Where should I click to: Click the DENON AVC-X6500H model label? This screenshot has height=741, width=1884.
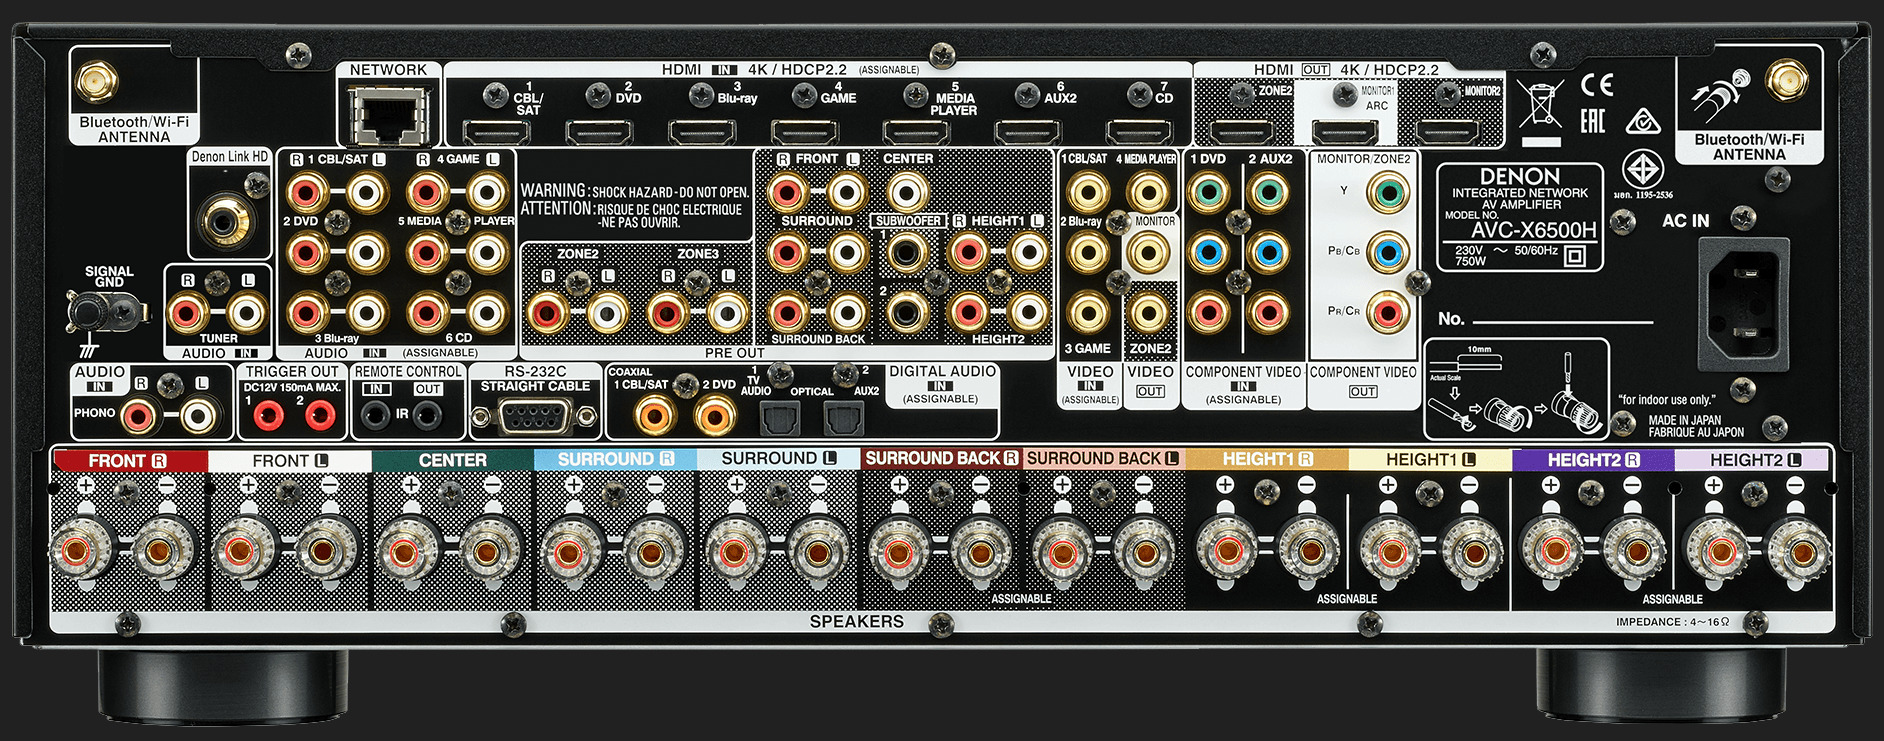point(1519,216)
